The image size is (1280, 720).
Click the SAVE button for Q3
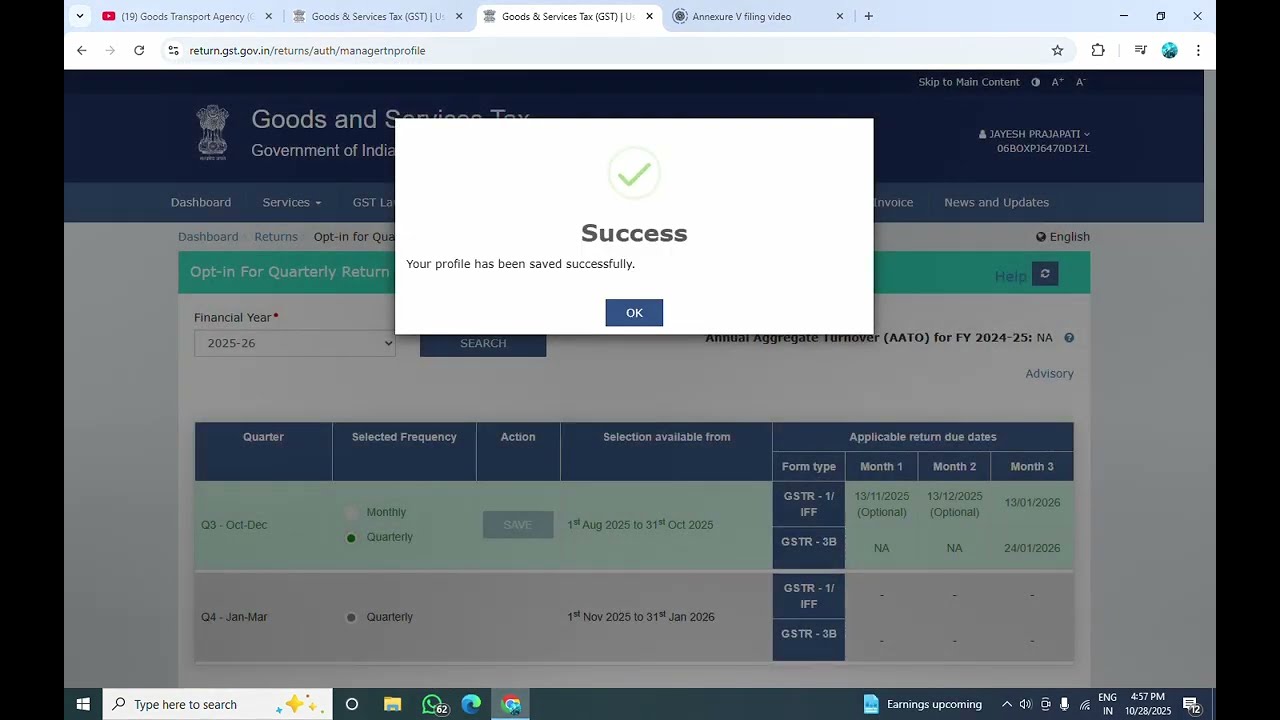pyautogui.click(x=518, y=525)
